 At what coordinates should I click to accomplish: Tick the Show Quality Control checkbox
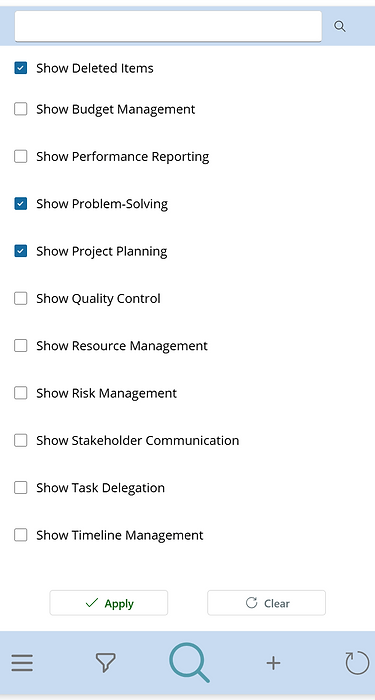[21, 298]
